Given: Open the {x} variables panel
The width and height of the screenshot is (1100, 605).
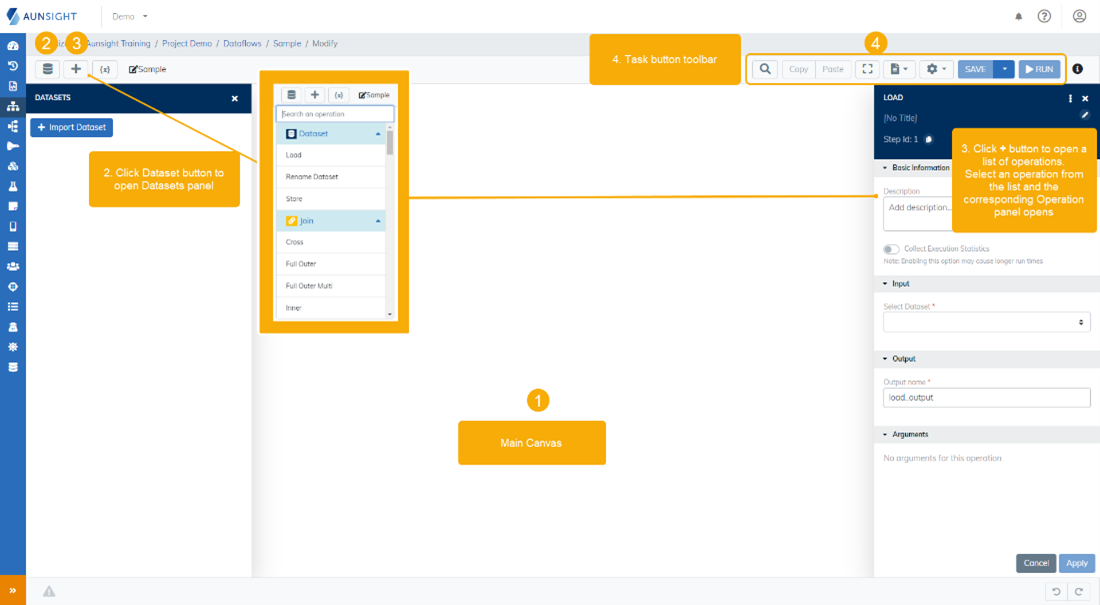Looking at the screenshot, I should [x=105, y=68].
